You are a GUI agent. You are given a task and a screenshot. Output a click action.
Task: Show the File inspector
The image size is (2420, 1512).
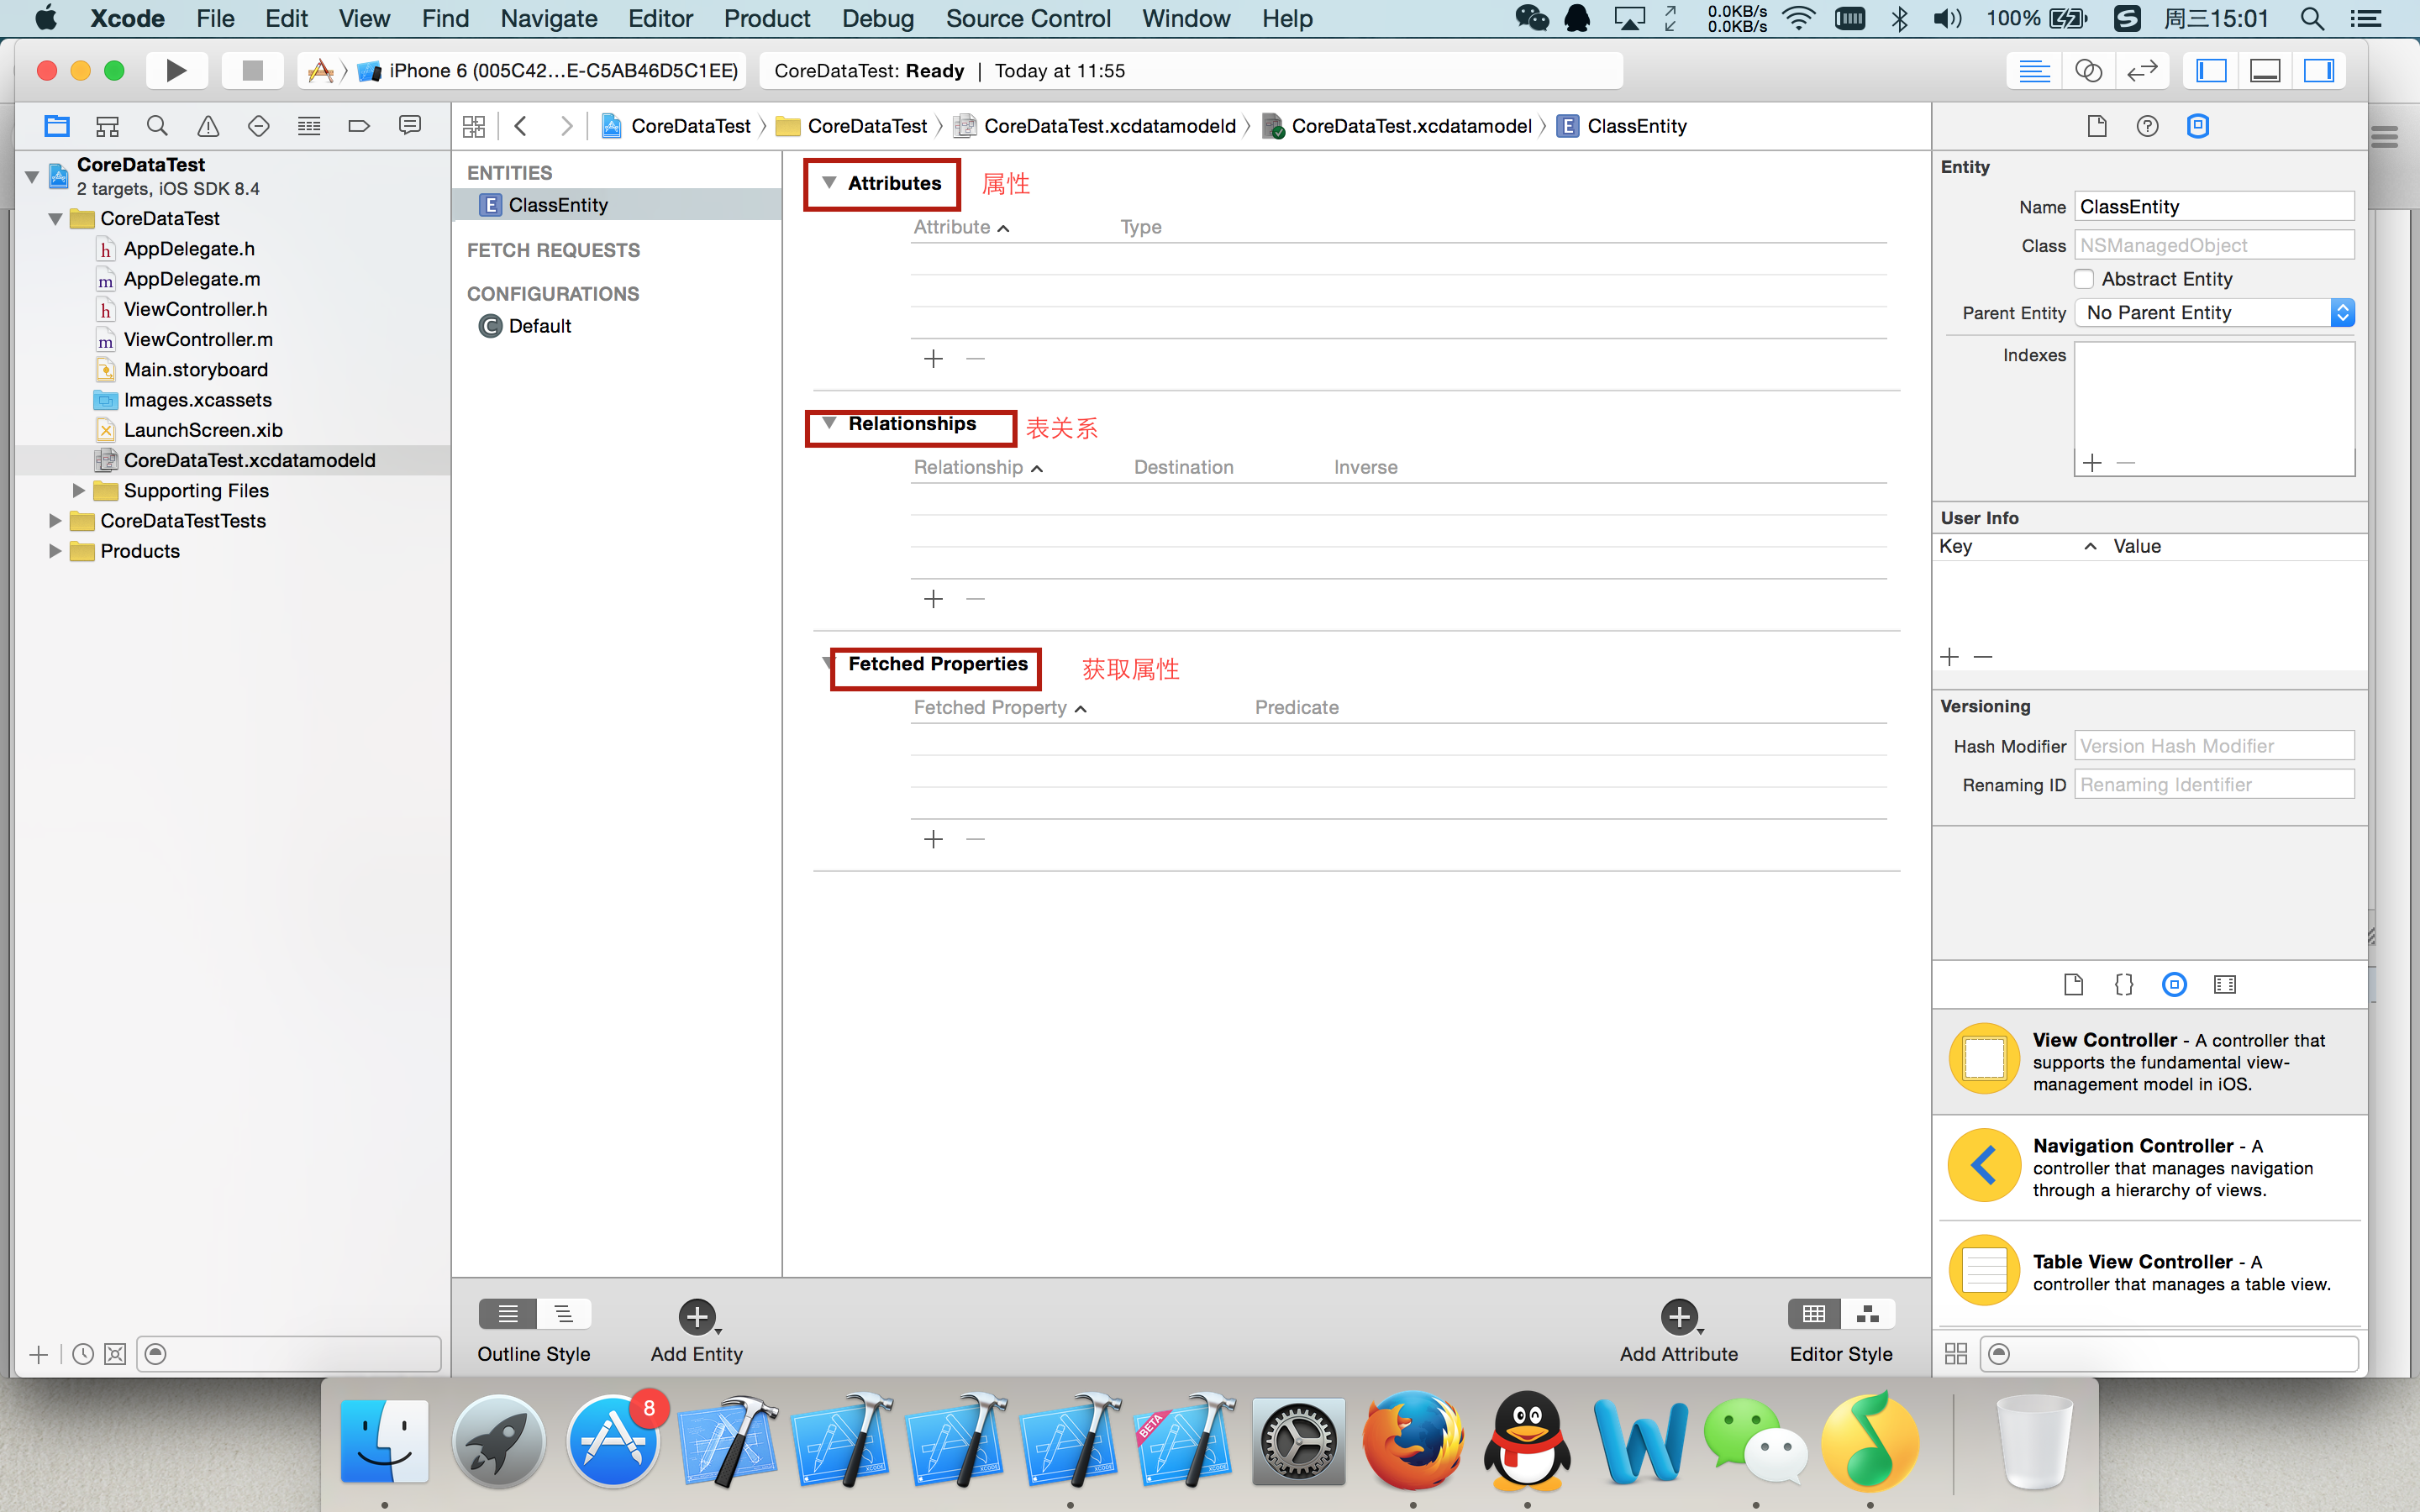click(x=2097, y=126)
